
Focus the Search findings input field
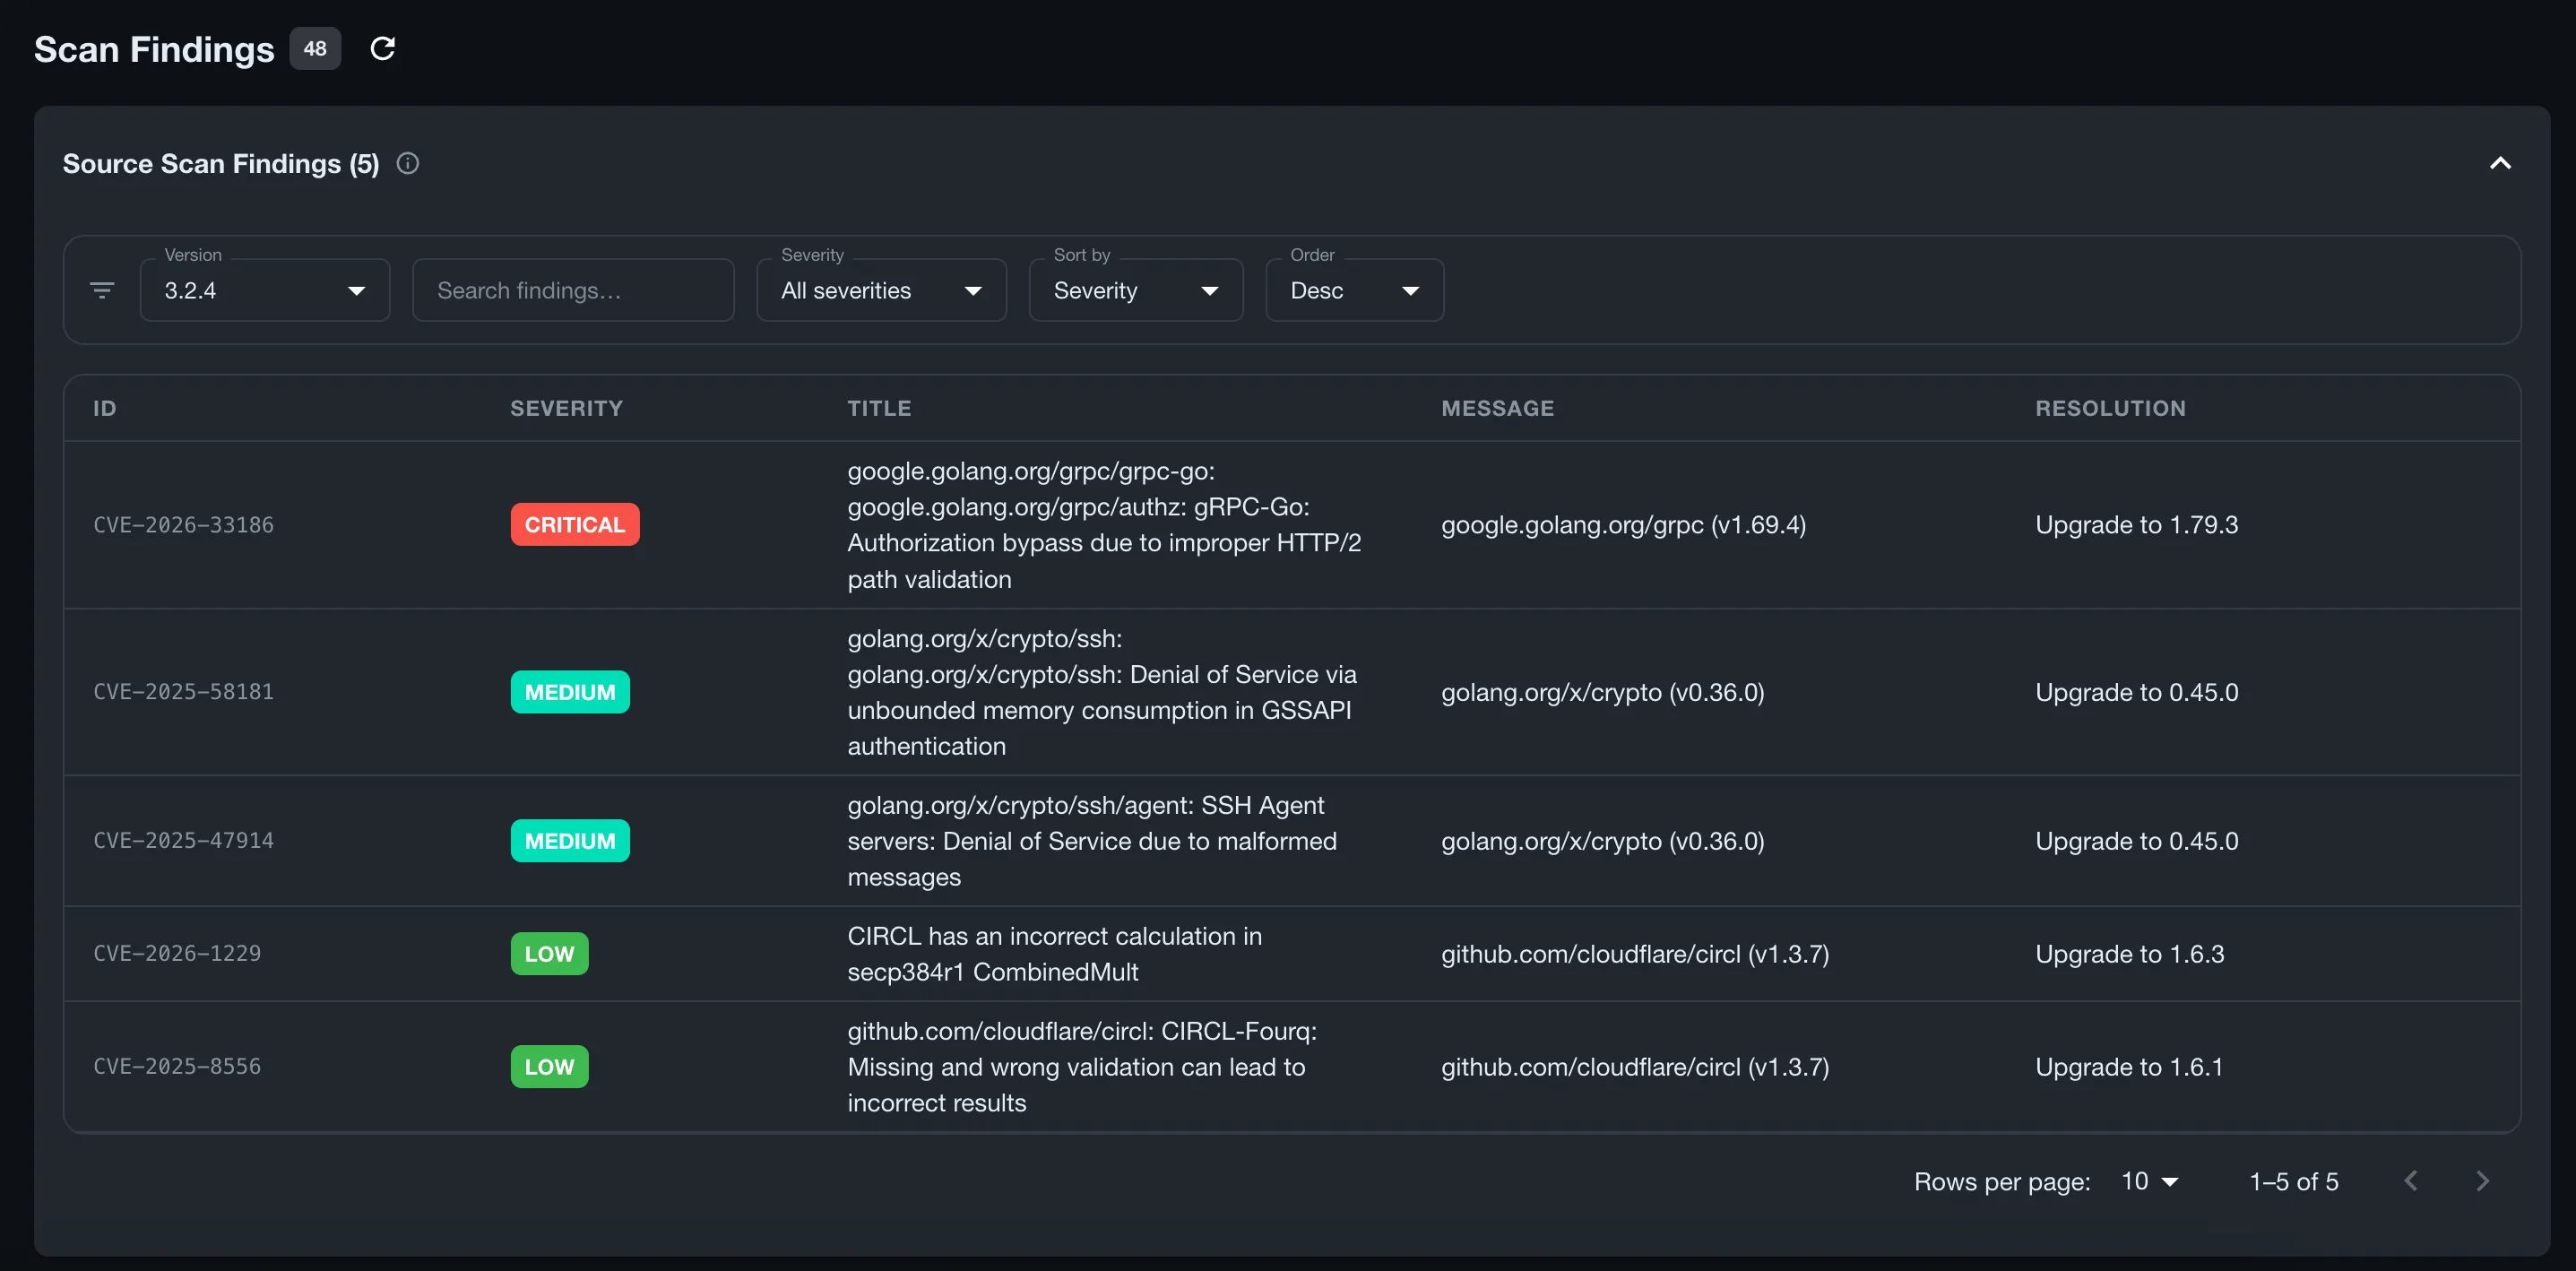coord(573,290)
